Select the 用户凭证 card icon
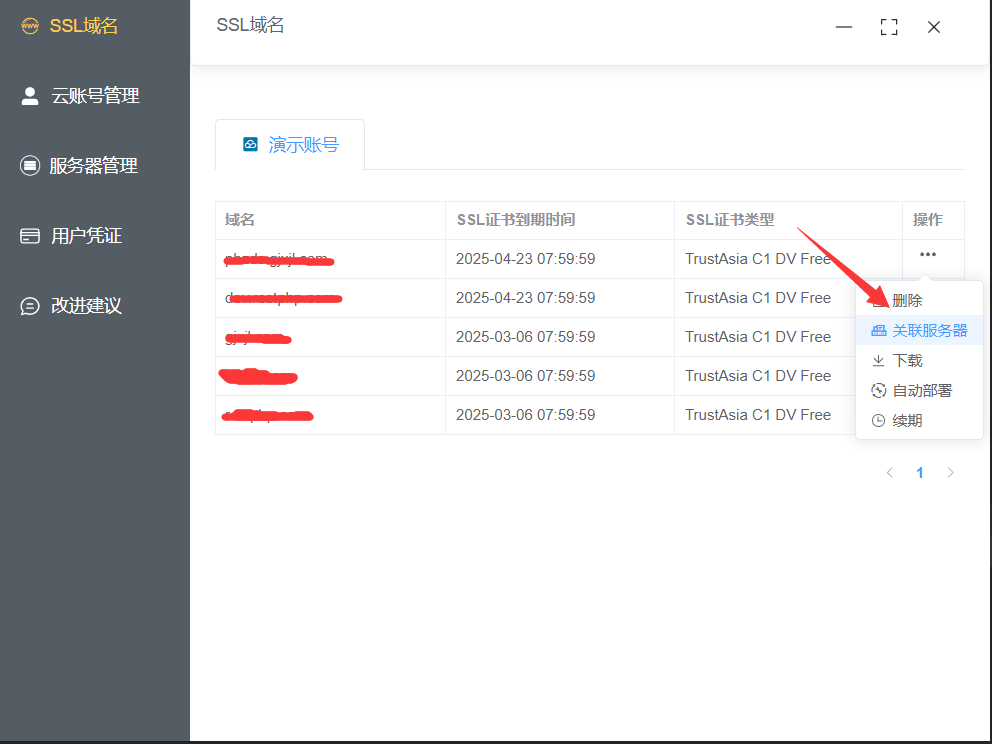Screen dimensions: 992x744 pyautogui.click(x=30, y=236)
